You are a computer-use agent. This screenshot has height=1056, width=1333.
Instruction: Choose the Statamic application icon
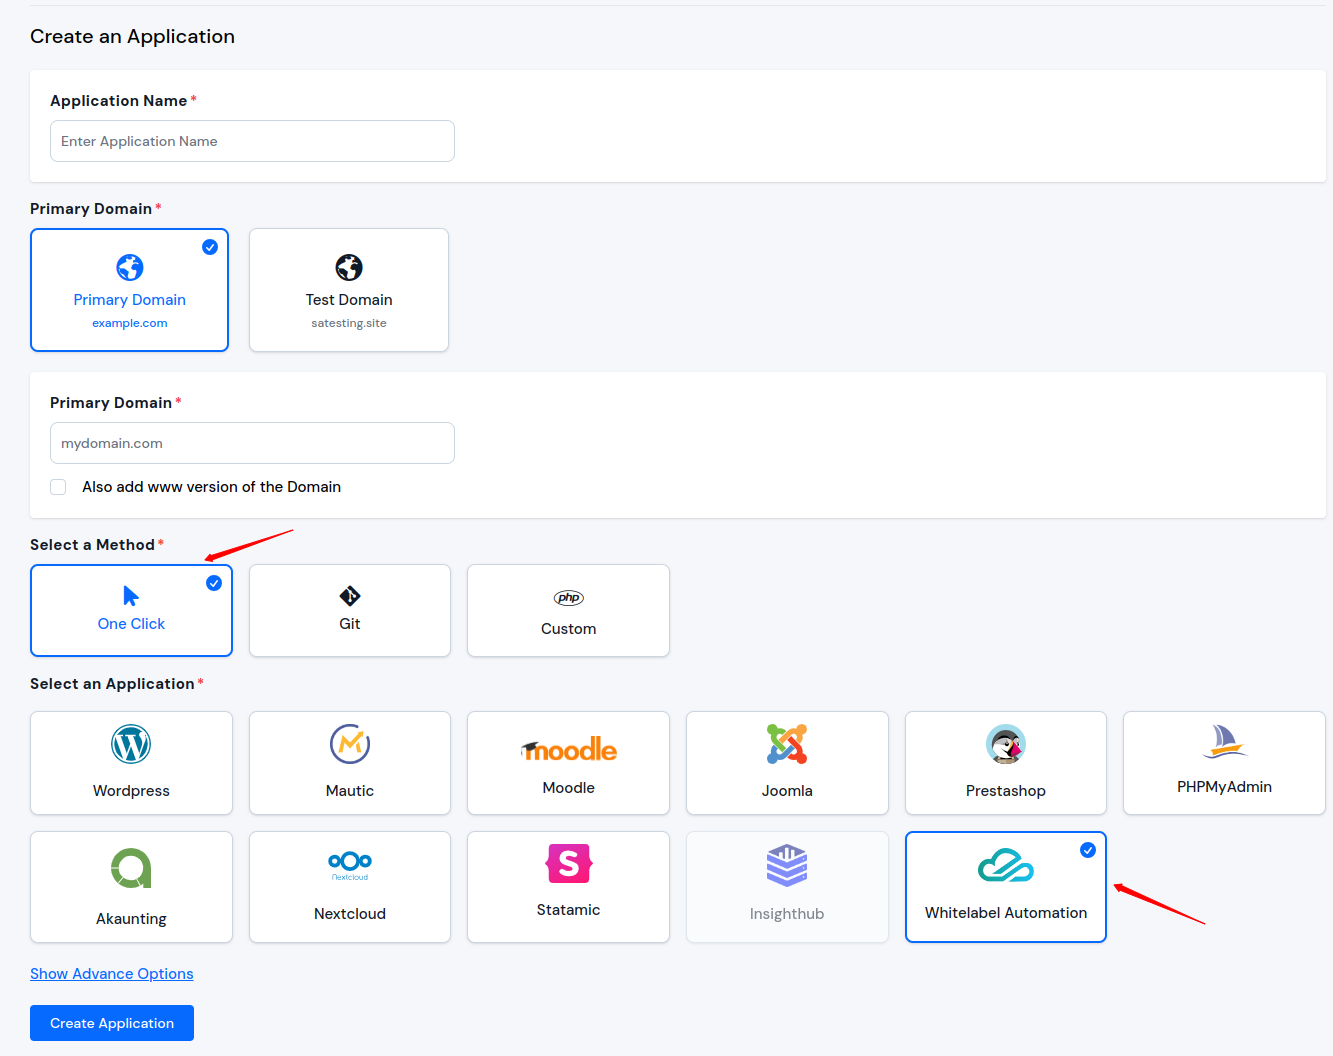(568, 863)
